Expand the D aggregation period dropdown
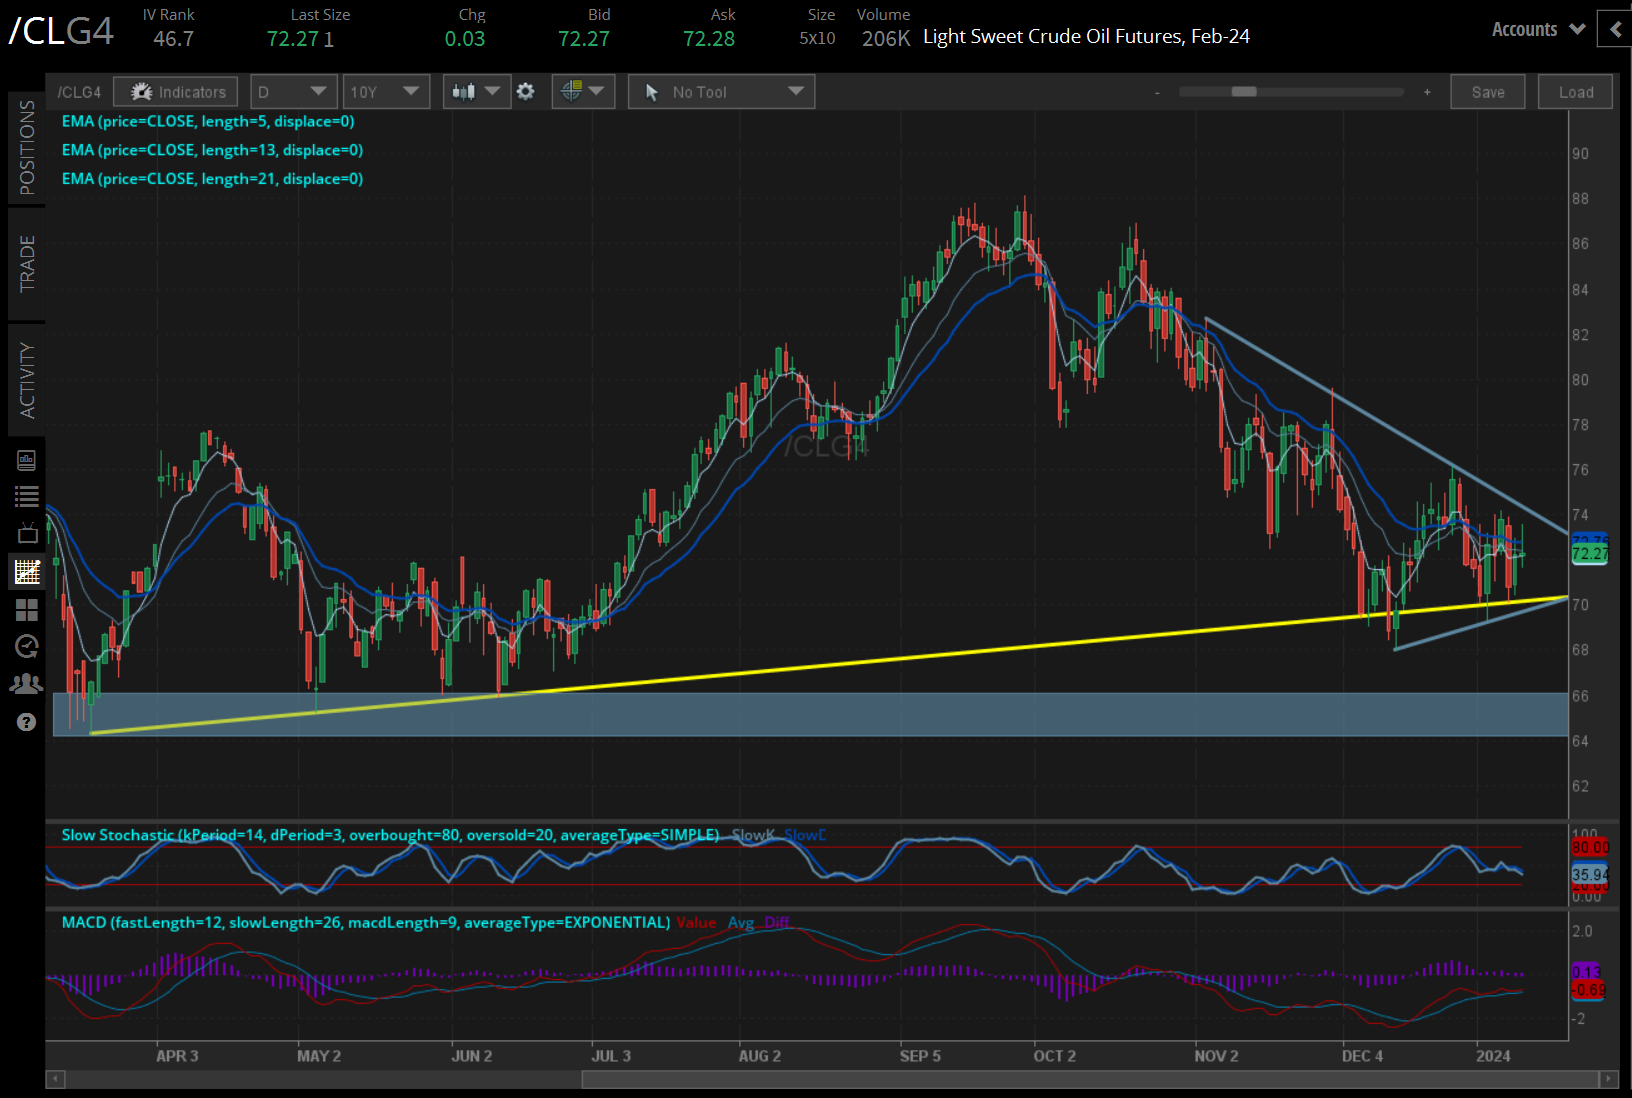The width and height of the screenshot is (1632, 1098). [292, 92]
